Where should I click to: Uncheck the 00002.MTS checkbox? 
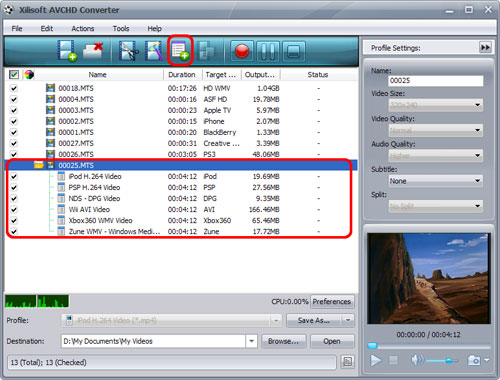click(x=14, y=121)
